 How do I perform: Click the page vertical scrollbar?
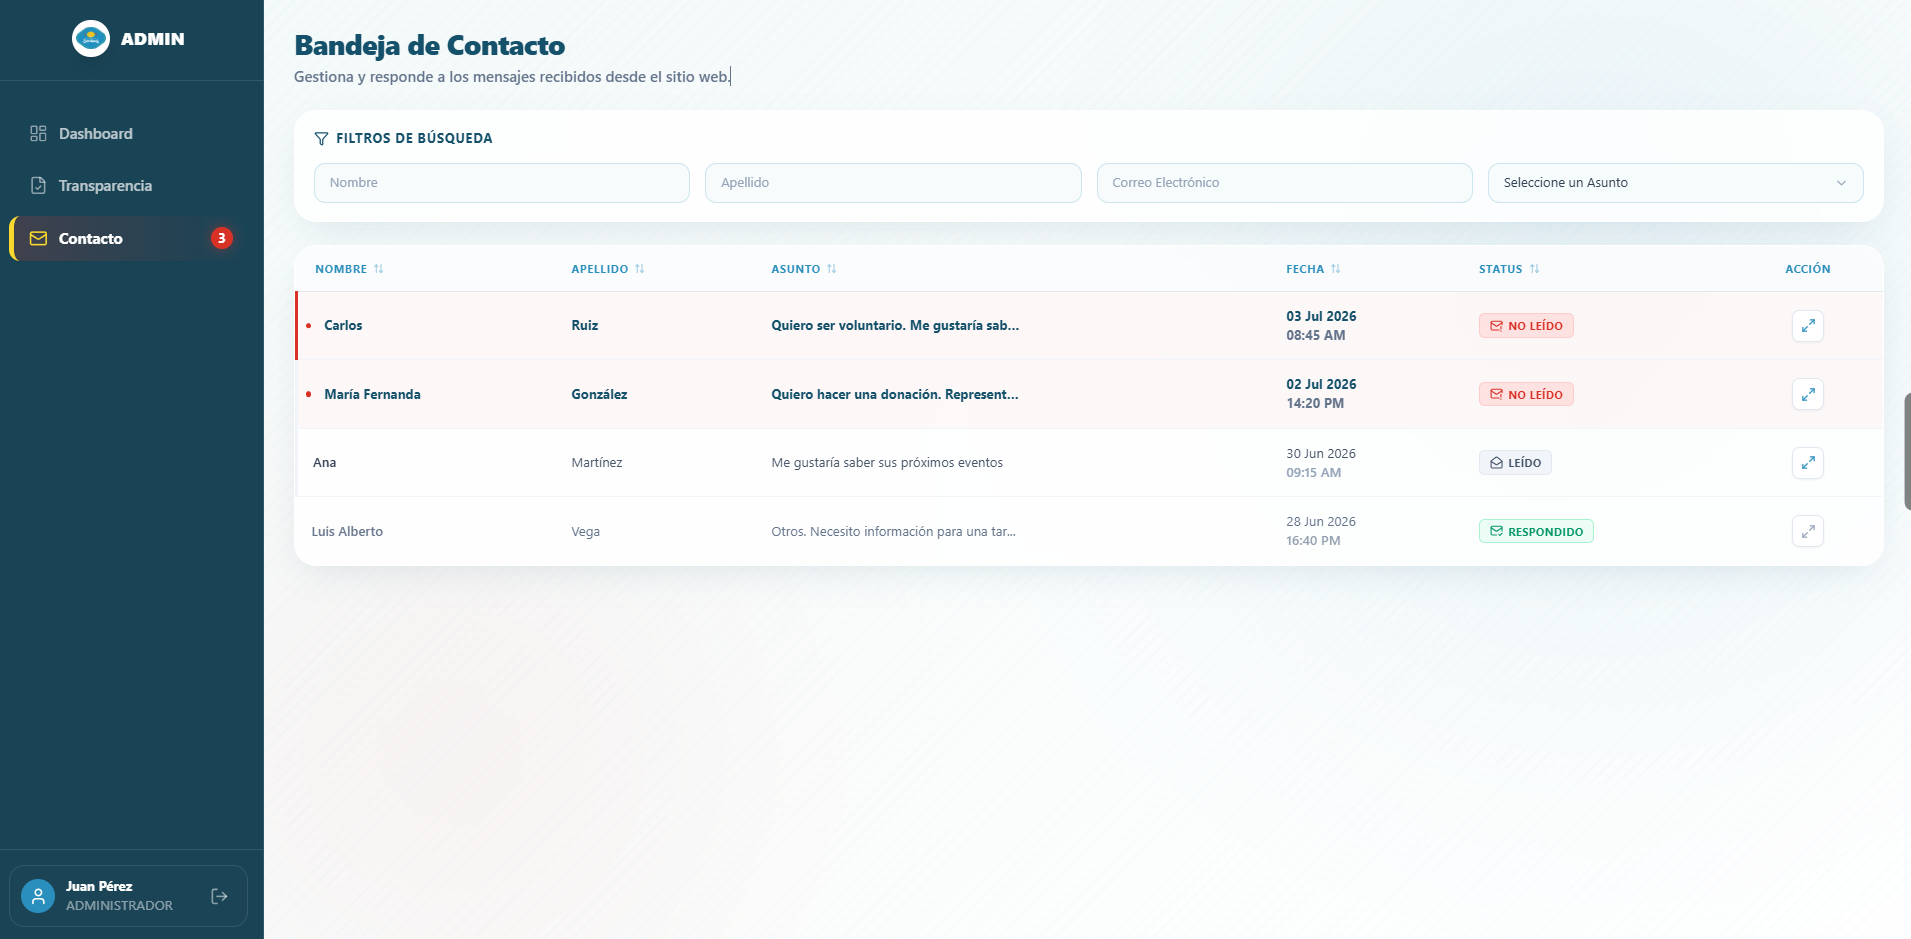[1907, 452]
